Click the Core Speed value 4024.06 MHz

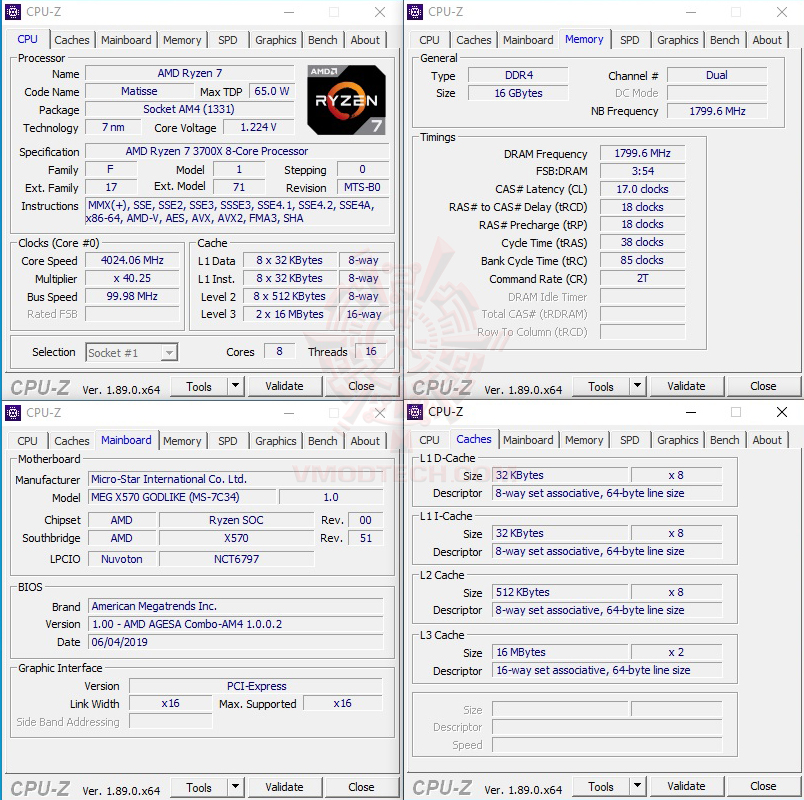point(132,261)
